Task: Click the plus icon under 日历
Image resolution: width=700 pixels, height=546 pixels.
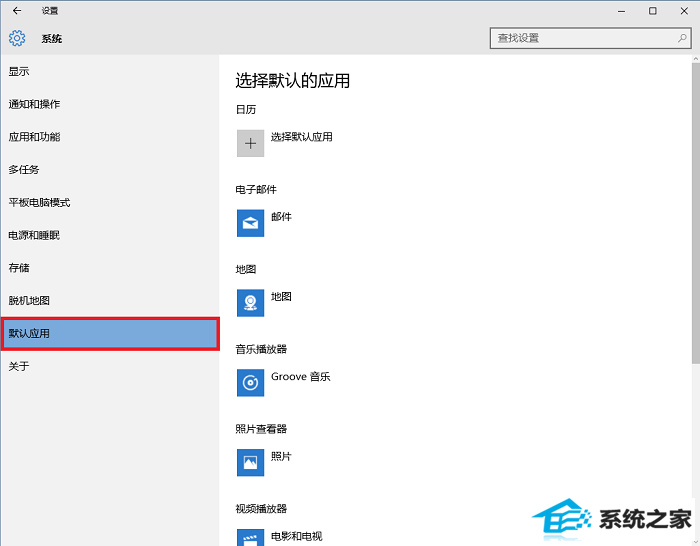Action: [x=250, y=143]
